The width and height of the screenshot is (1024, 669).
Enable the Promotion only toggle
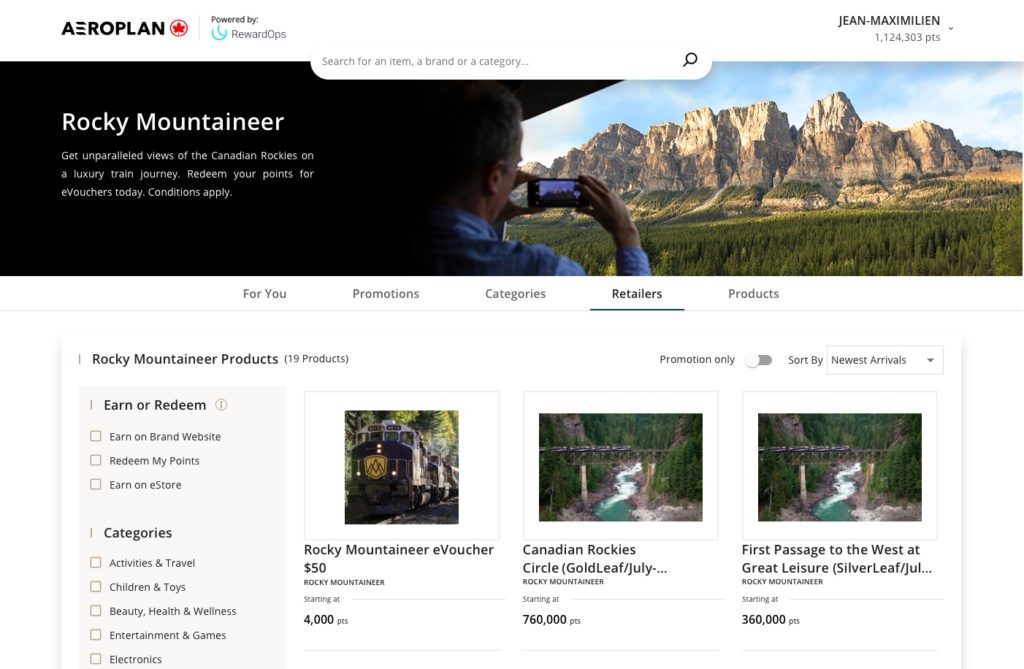(758, 358)
